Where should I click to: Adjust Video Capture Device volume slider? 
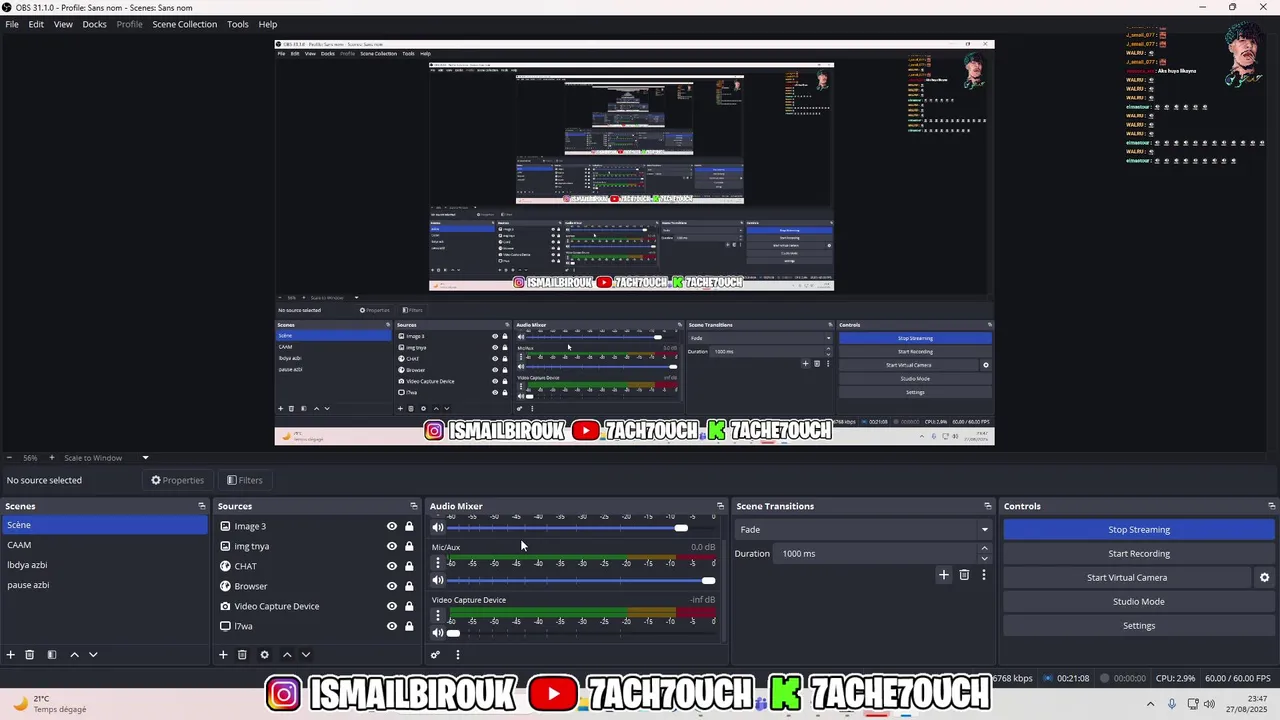coord(582,633)
